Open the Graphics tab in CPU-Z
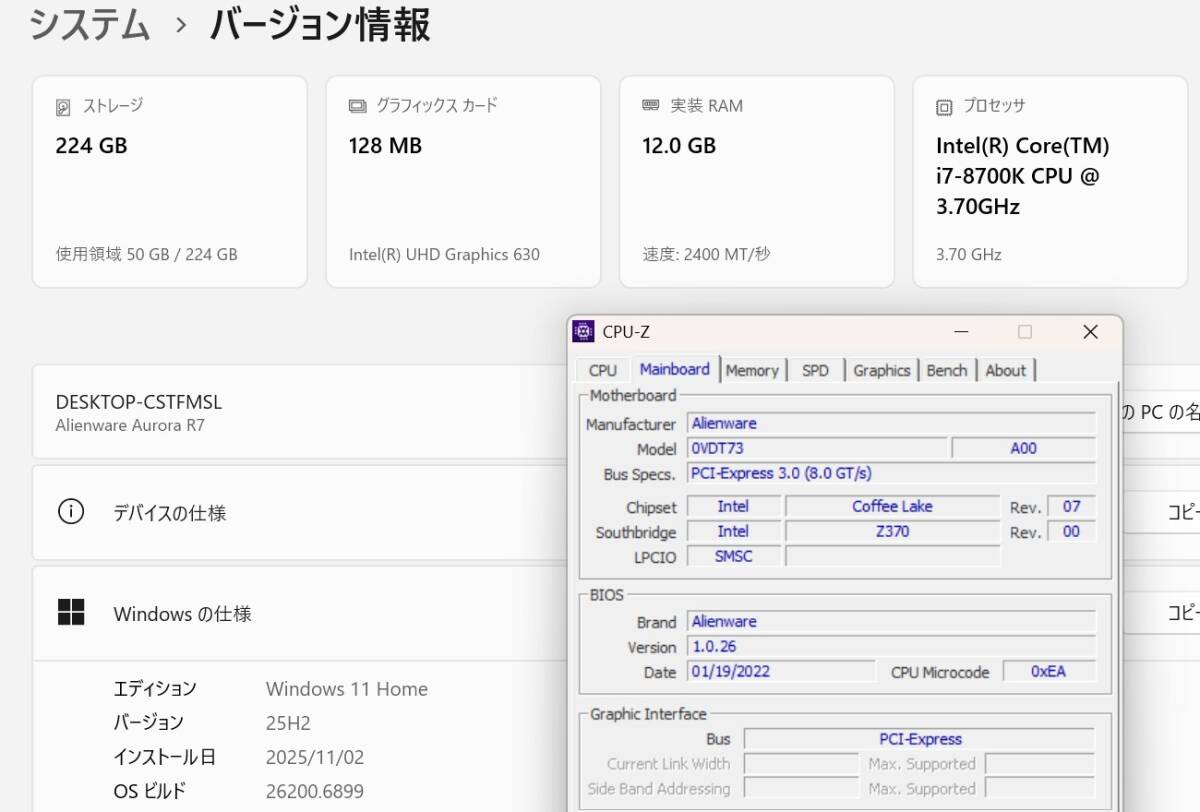Screen dimensions: 1200x812 point(881,370)
